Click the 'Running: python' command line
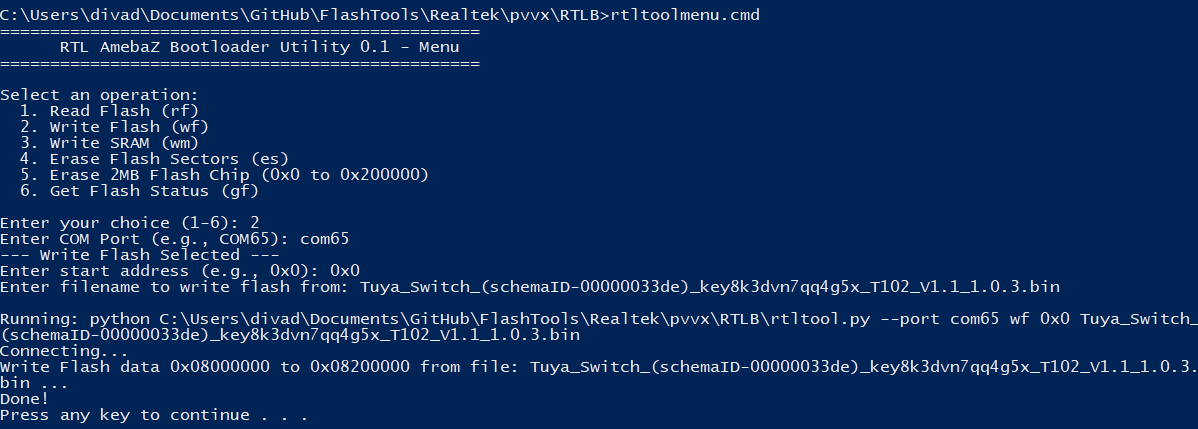 click(599, 327)
